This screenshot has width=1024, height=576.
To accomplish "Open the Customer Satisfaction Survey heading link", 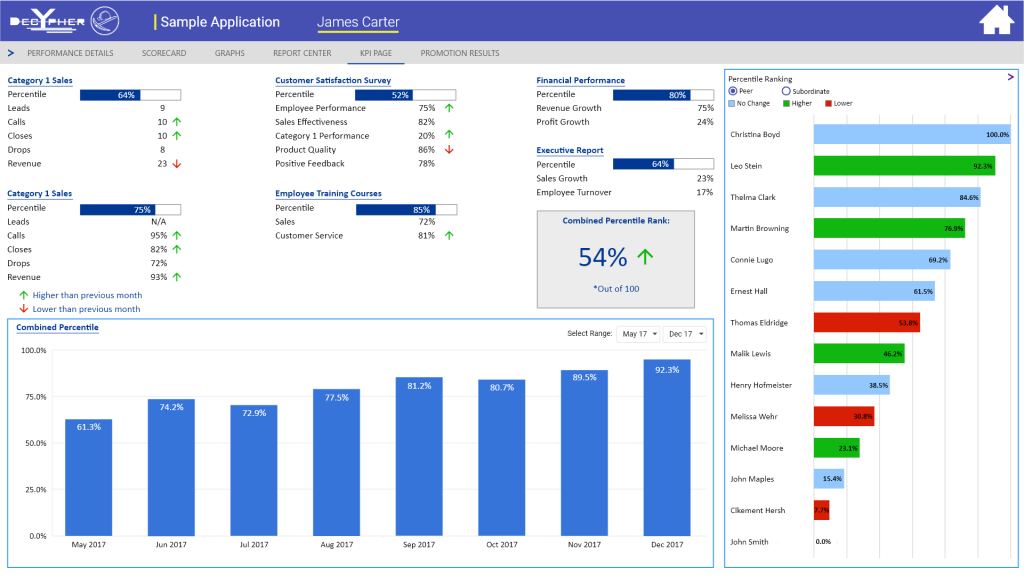I will 333,80.
